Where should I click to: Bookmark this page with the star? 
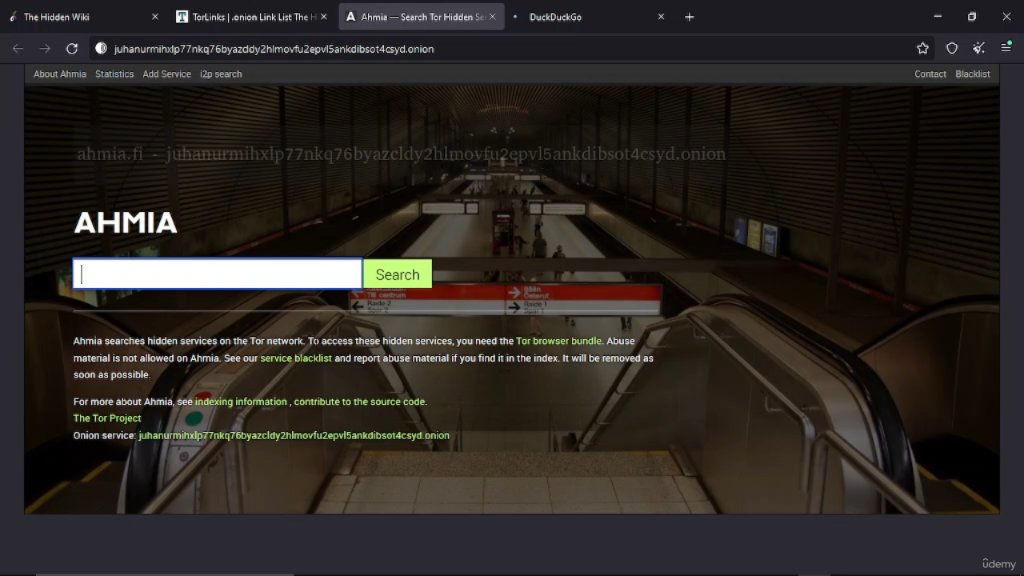tap(922, 48)
